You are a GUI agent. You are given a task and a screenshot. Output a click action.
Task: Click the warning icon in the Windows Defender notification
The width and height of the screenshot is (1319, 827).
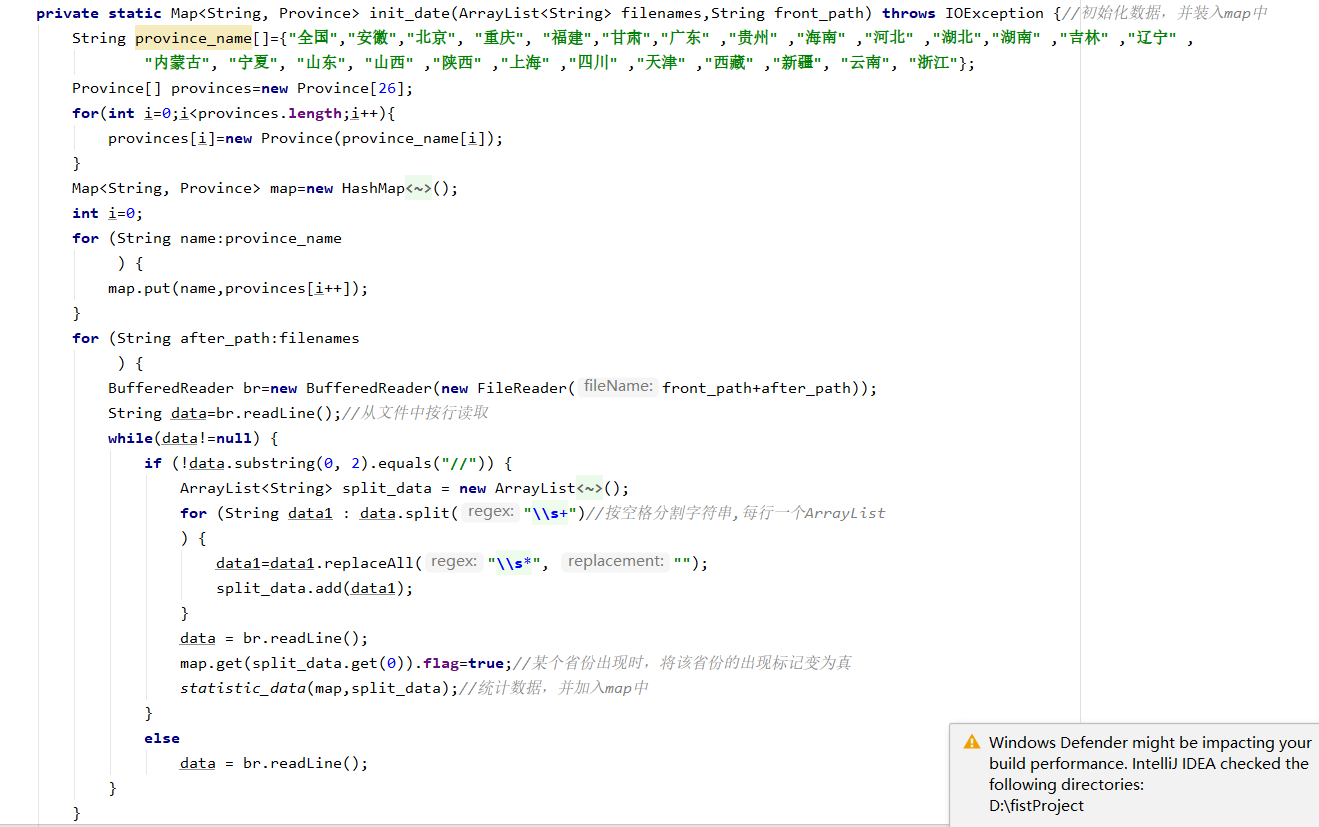(x=971, y=742)
